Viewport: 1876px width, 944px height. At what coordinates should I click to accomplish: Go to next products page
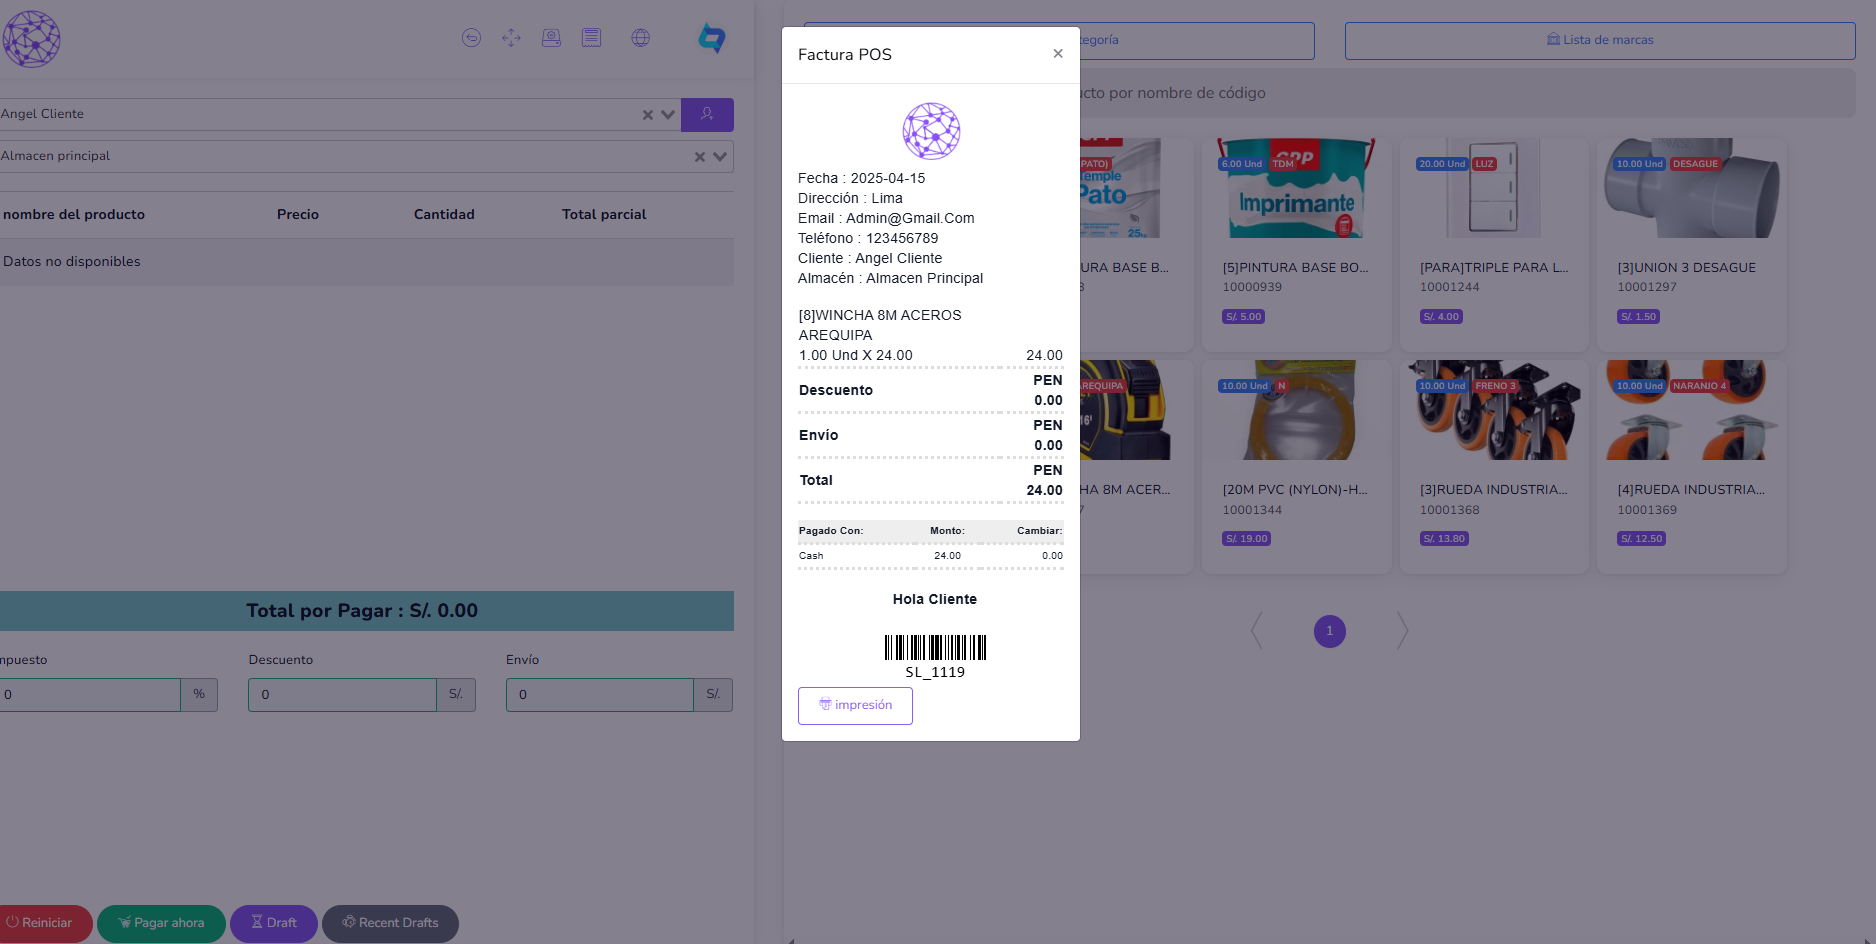click(x=1402, y=631)
